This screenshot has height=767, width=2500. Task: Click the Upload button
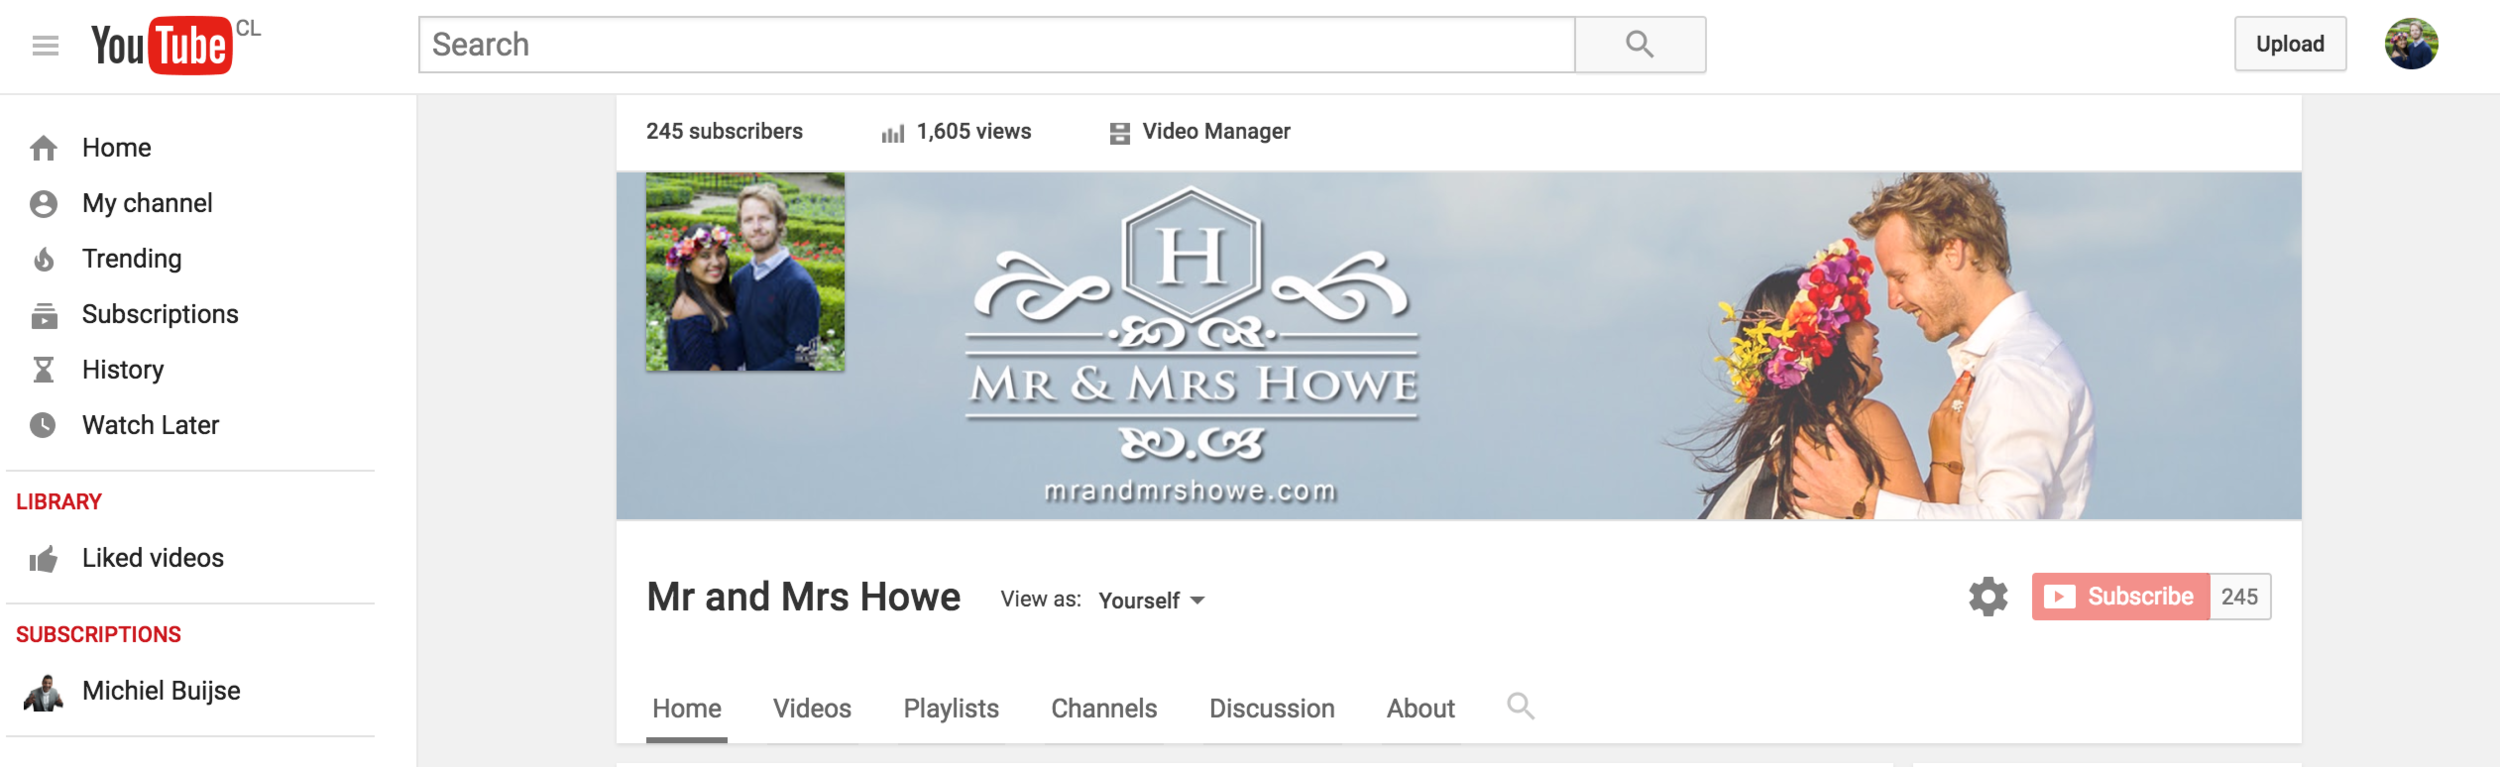2290,44
